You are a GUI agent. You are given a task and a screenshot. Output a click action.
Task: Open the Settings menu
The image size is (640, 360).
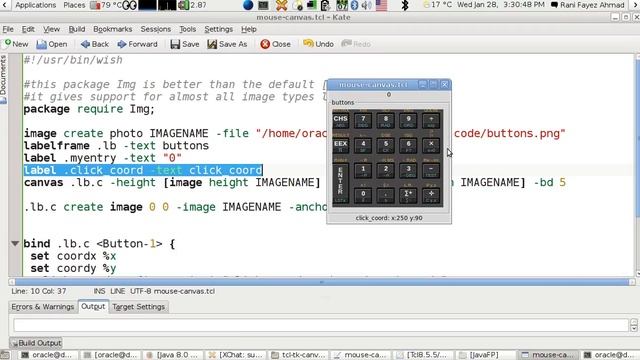(x=218, y=29)
